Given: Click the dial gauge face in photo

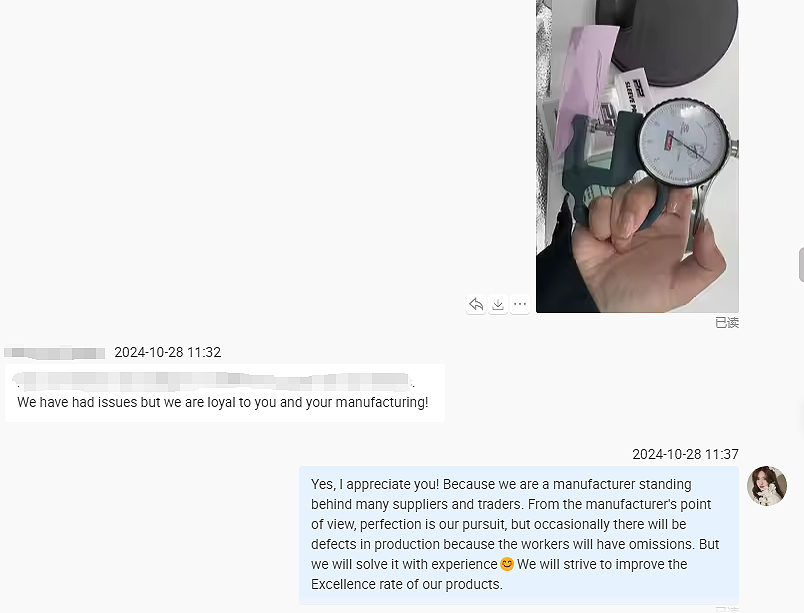Looking at the screenshot, I should click(x=684, y=142).
